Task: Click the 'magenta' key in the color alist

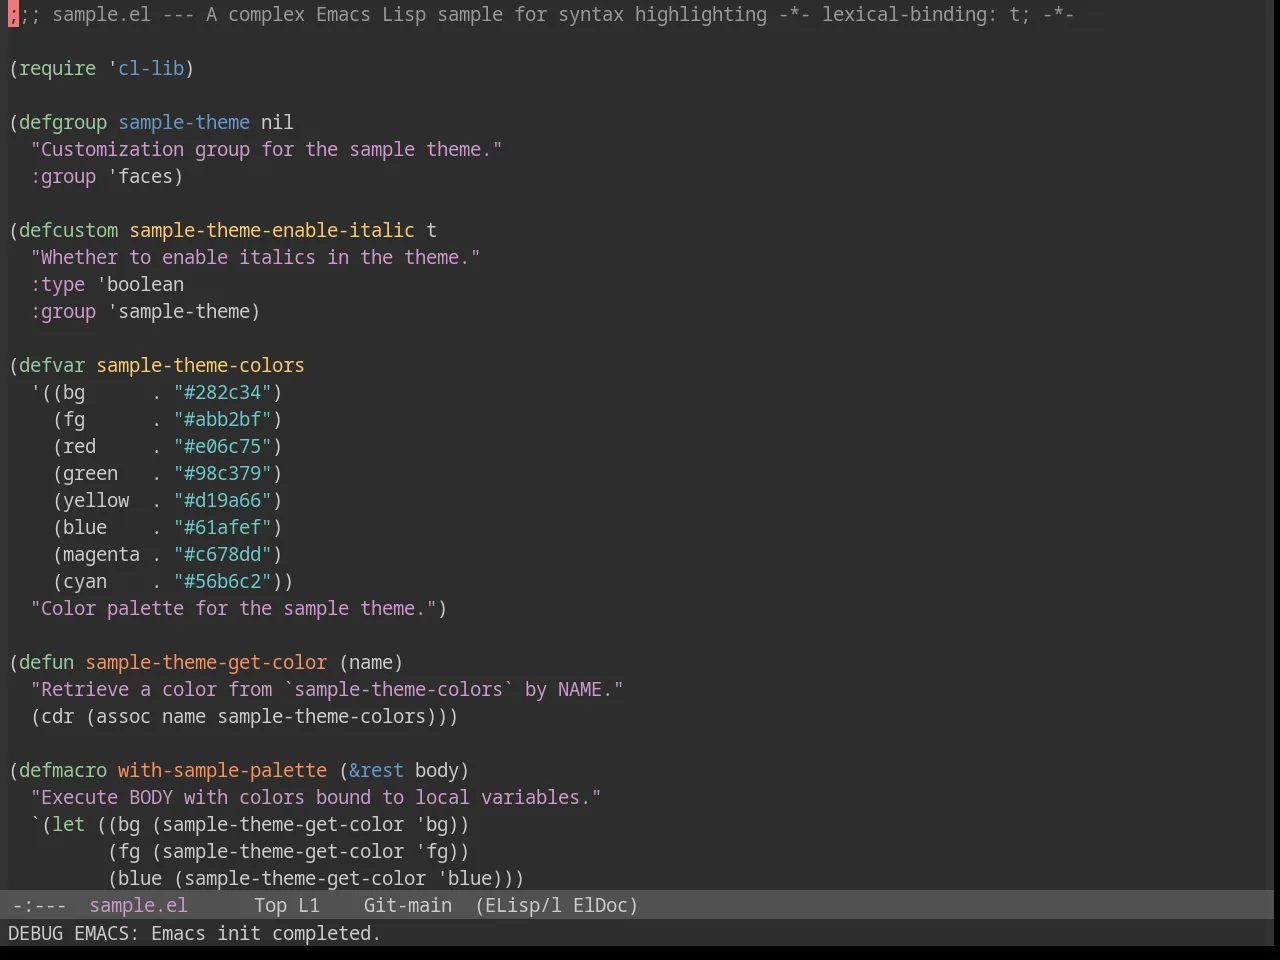Action: tap(102, 554)
